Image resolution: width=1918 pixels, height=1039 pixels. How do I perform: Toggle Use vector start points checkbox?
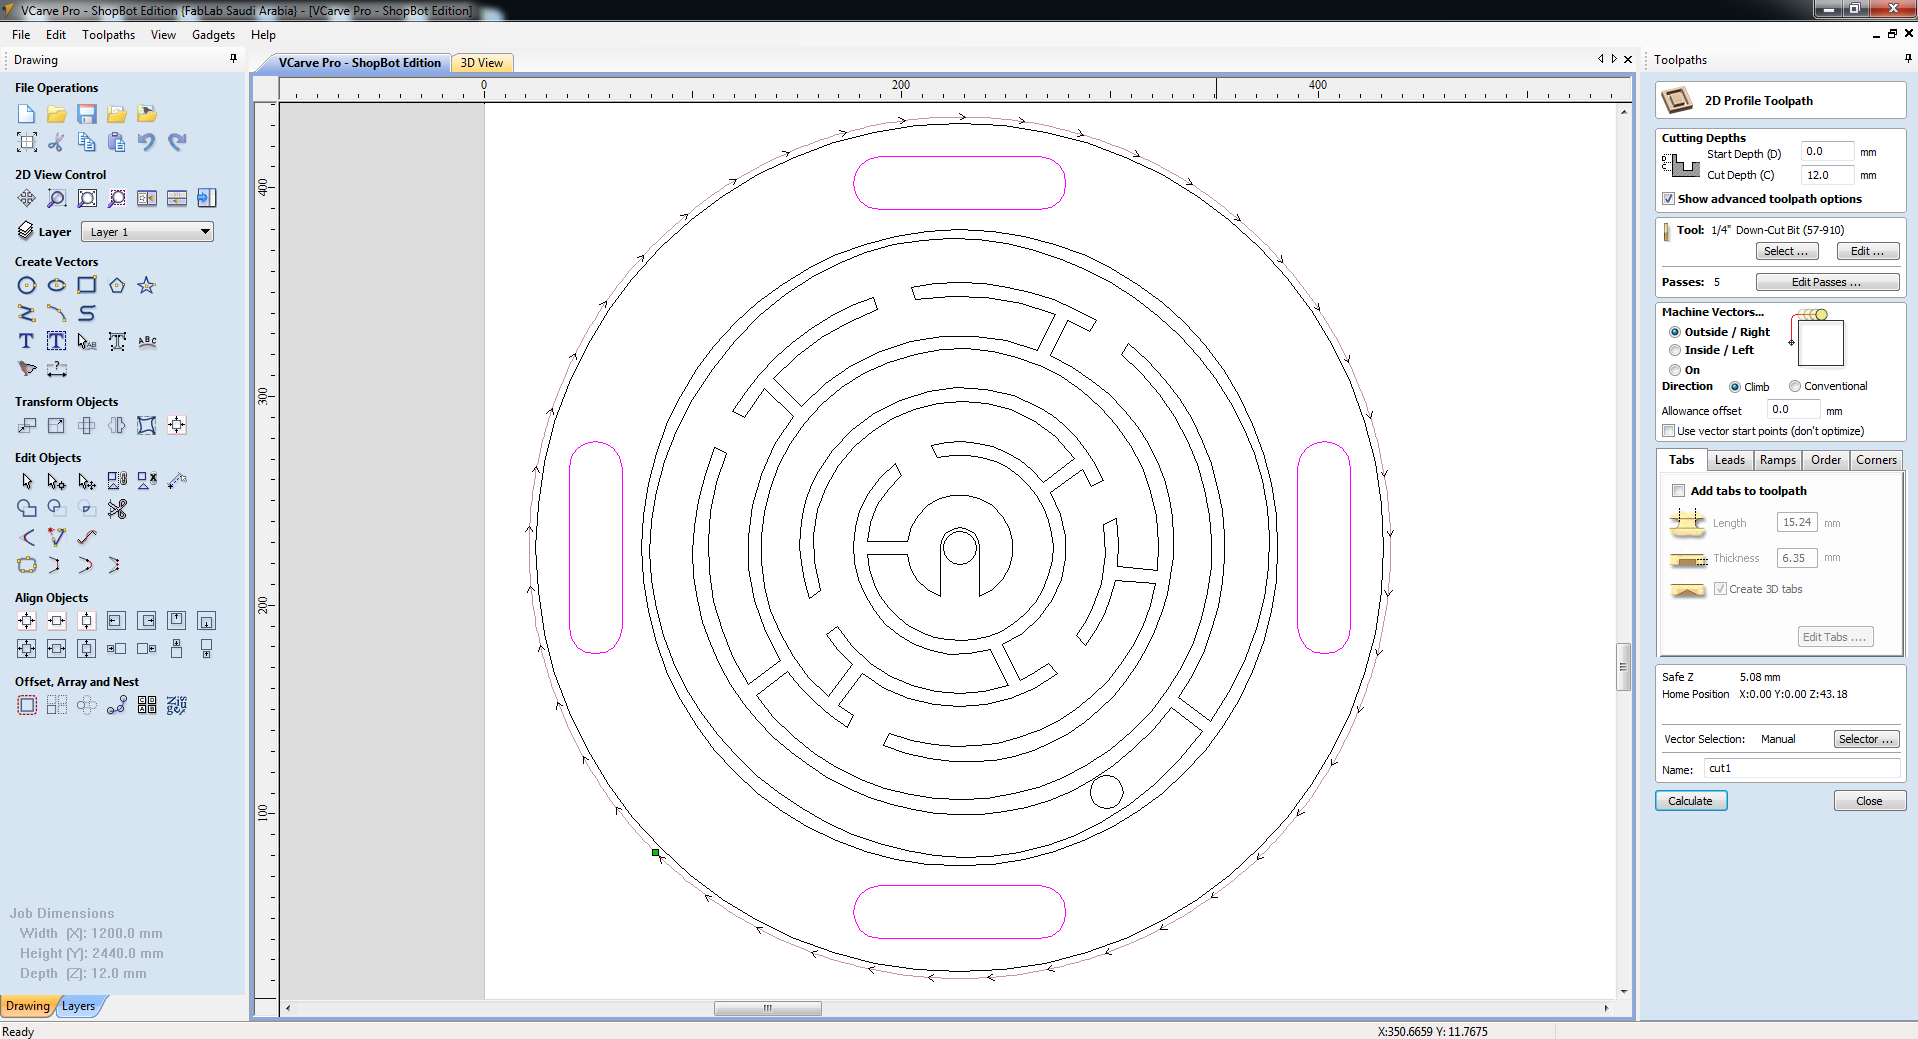1669,432
